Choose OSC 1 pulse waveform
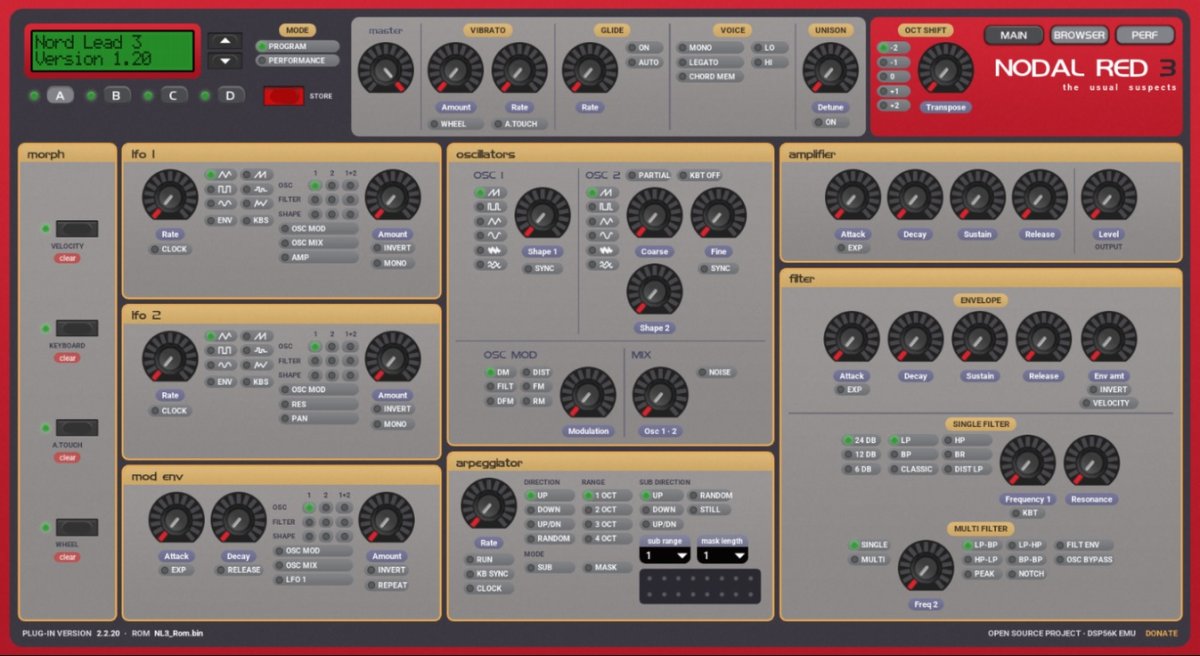 pos(491,207)
